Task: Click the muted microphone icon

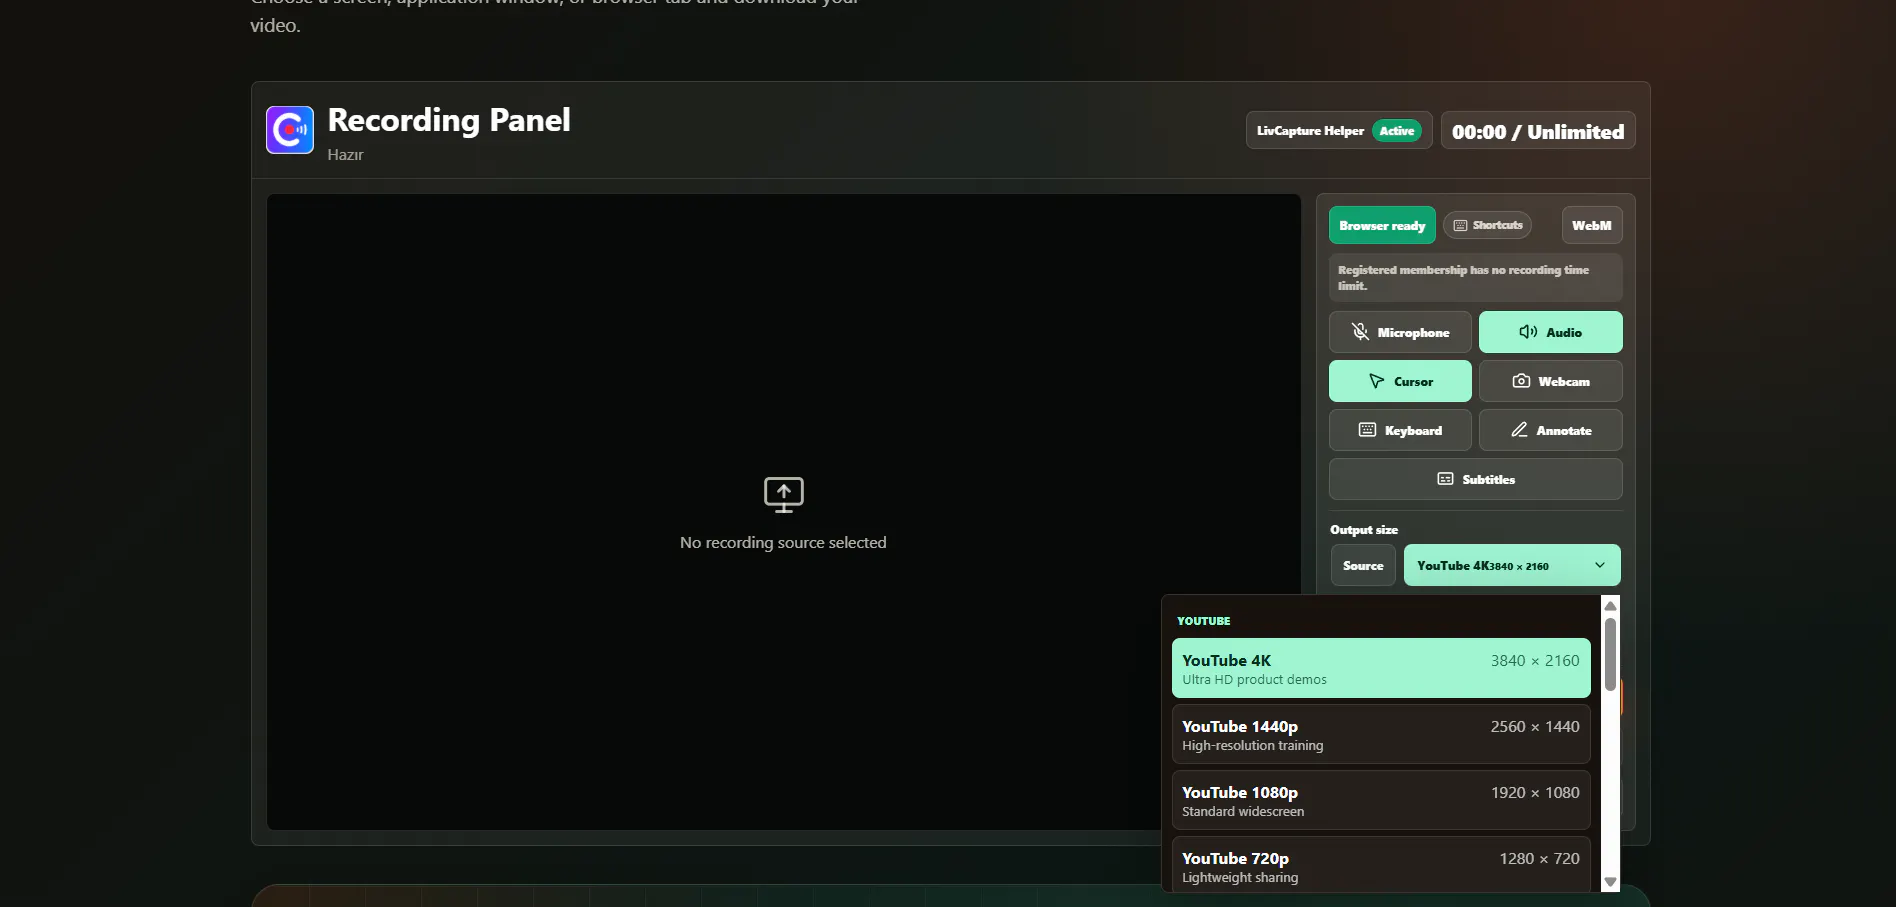Action: pyautogui.click(x=1360, y=331)
